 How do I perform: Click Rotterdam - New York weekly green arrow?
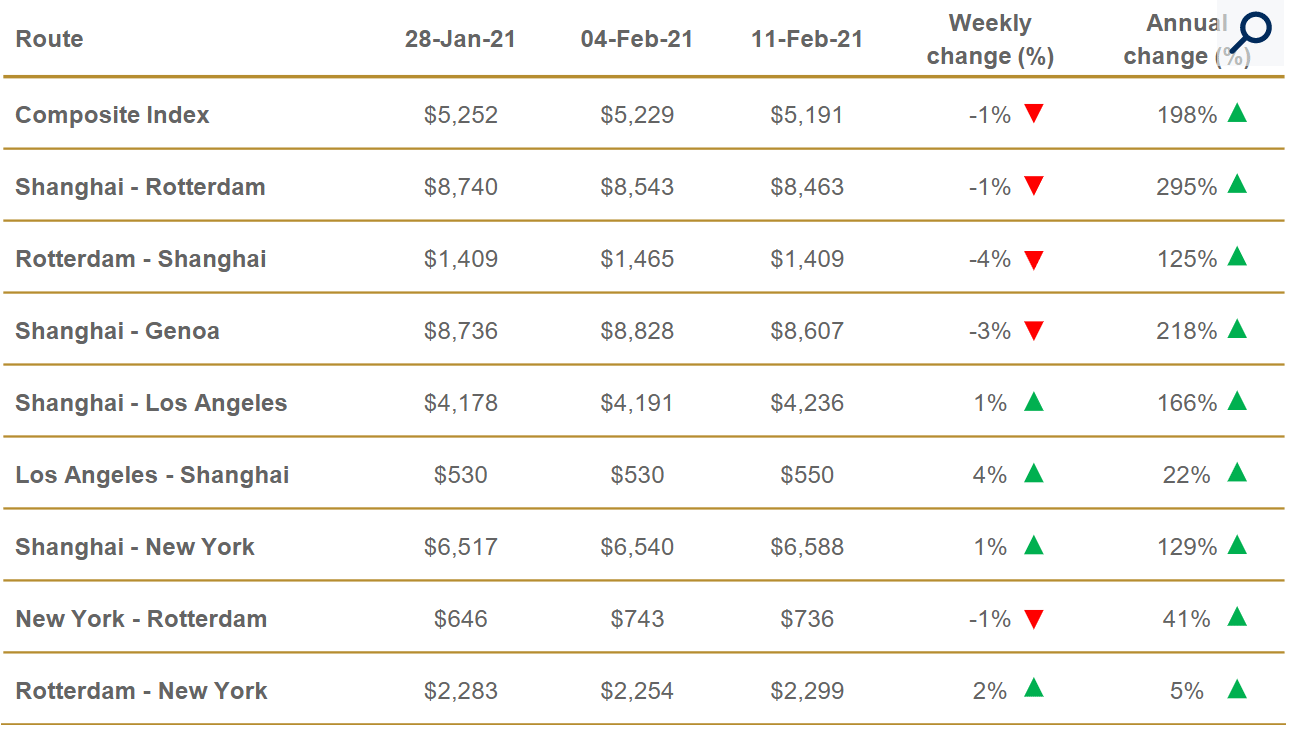coord(1034,688)
